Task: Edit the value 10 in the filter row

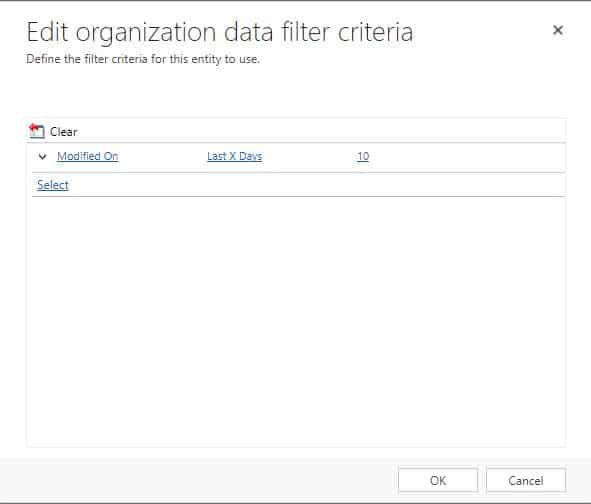Action: 363,156
